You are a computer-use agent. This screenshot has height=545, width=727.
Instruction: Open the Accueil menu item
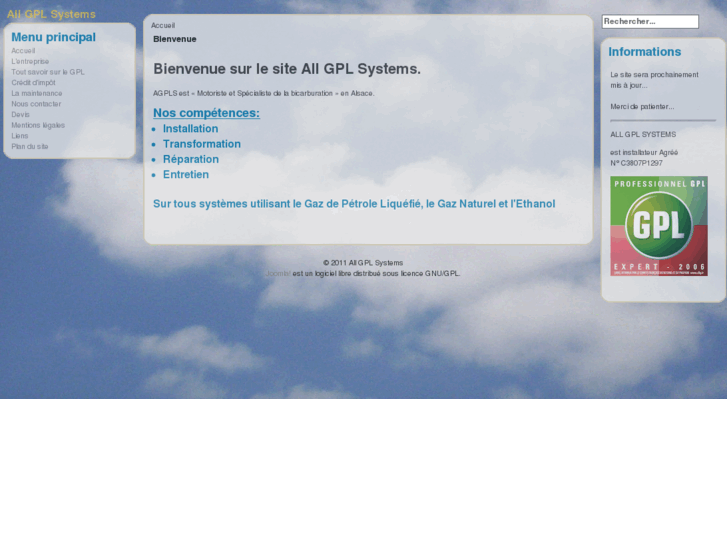tap(23, 51)
